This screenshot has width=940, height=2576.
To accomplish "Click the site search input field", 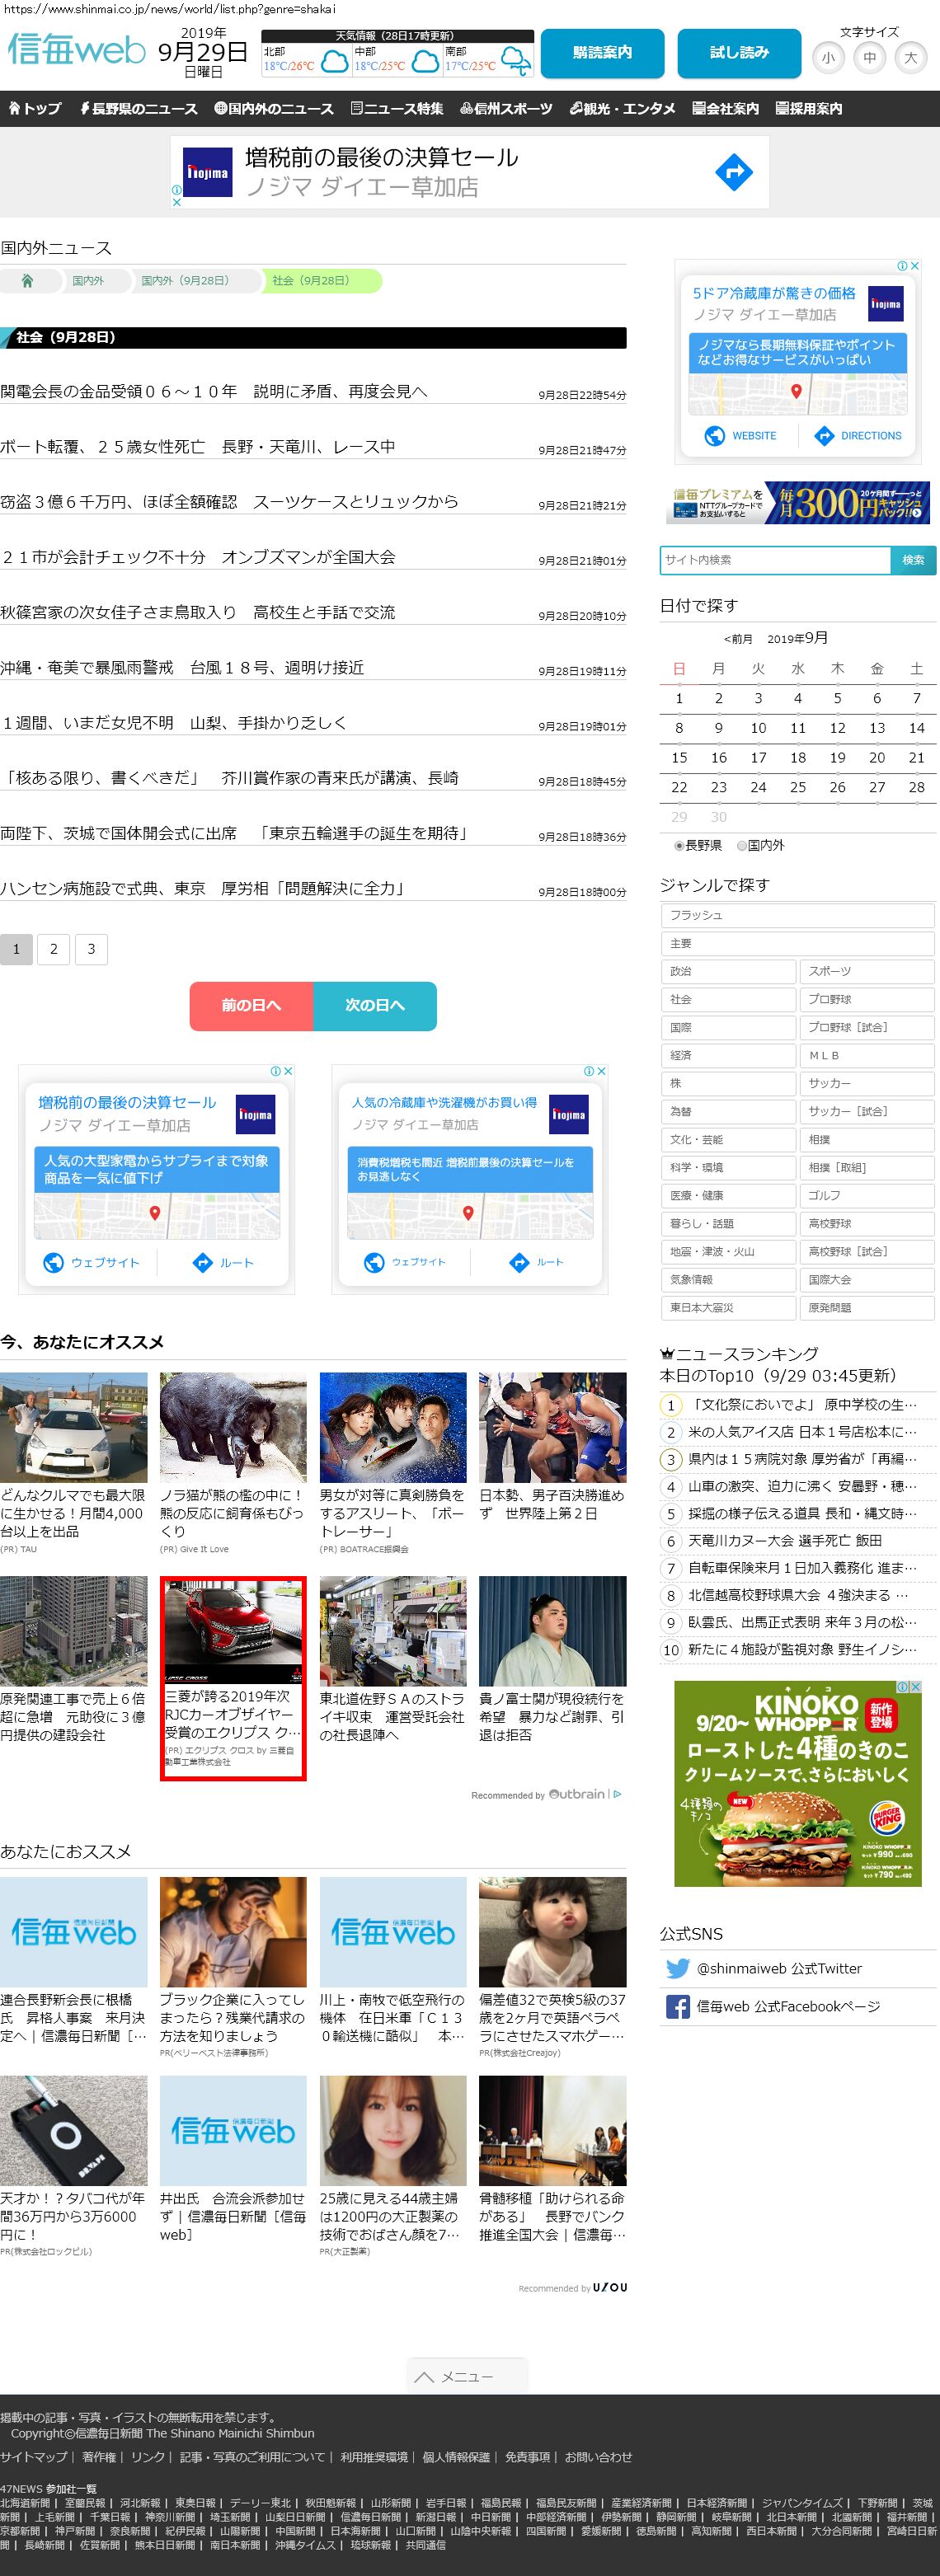I will pyautogui.click(x=775, y=560).
